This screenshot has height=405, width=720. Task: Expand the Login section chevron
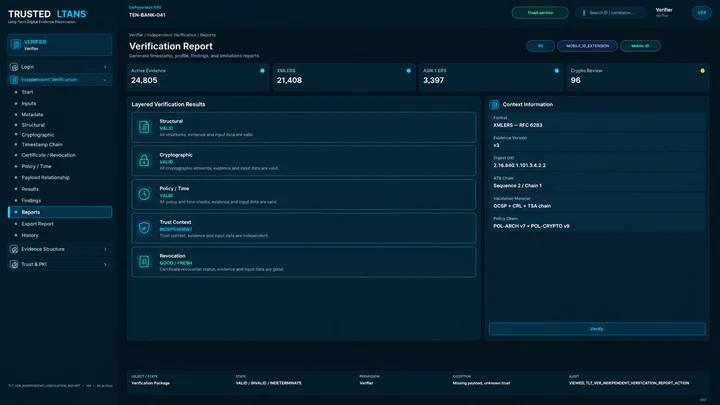(105, 67)
